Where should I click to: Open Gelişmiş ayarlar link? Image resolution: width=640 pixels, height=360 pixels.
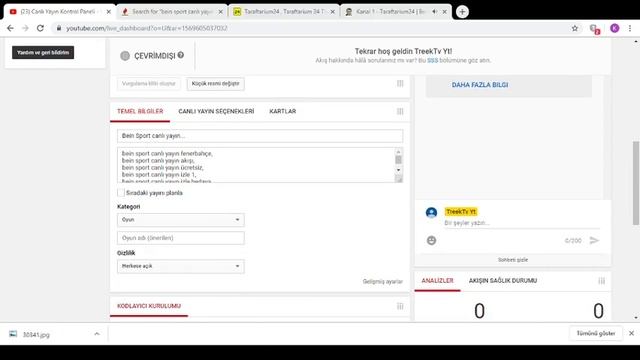click(382, 282)
